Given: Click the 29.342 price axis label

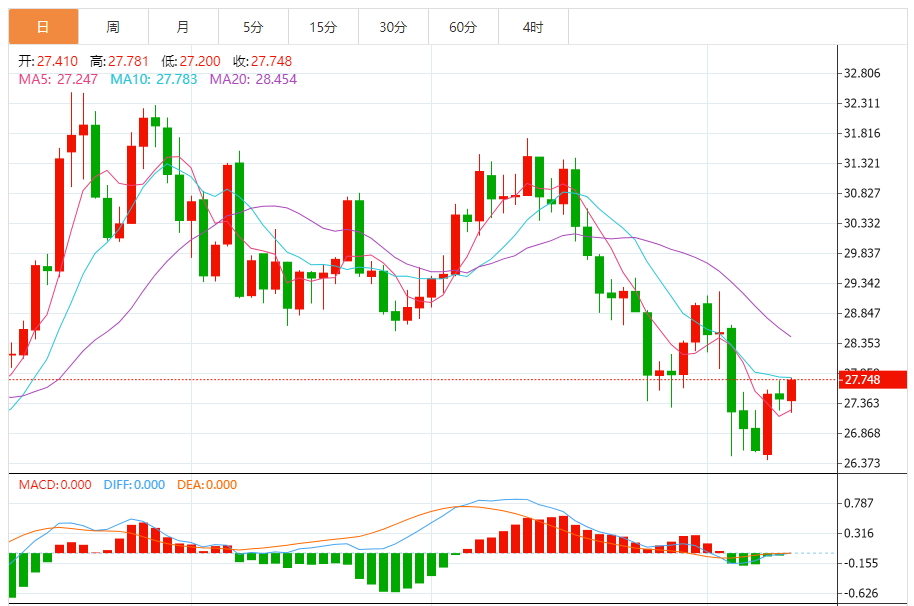Looking at the screenshot, I should point(862,283).
